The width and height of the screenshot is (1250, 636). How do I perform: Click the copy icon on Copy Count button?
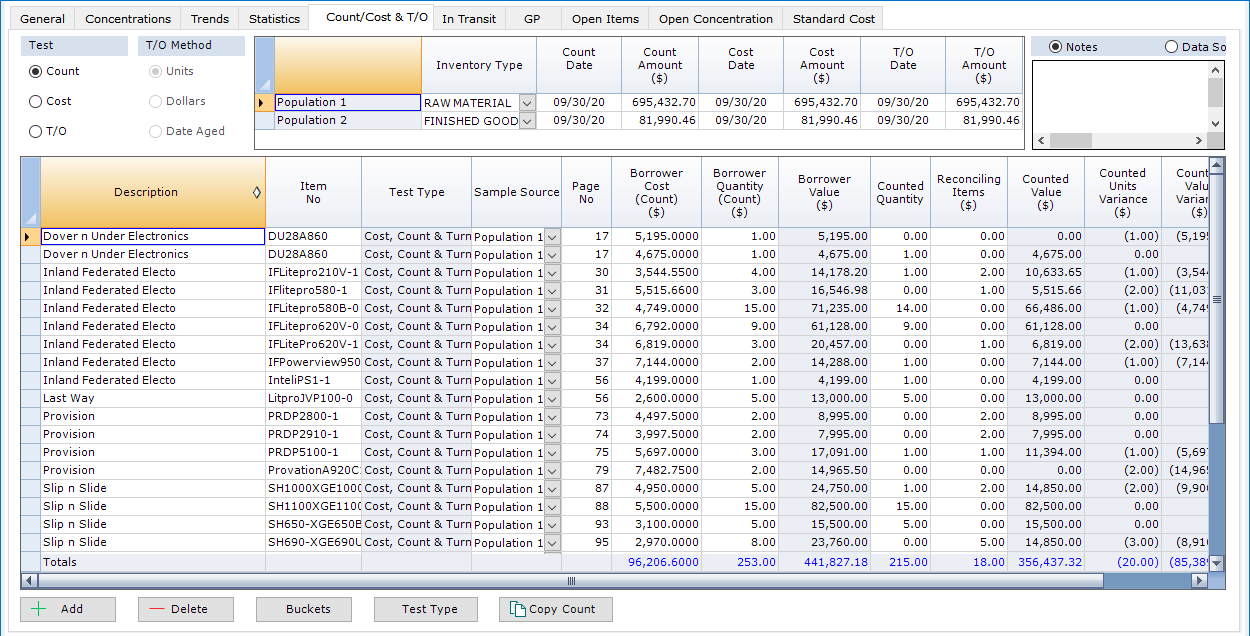pos(519,609)
